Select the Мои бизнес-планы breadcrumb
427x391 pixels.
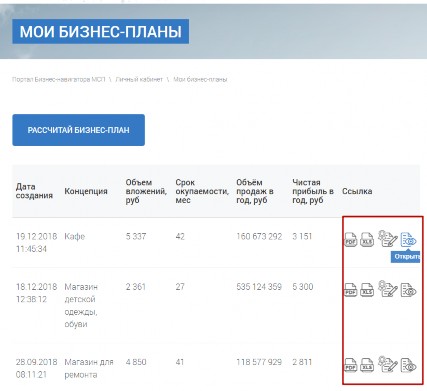(x=200, y=80)
